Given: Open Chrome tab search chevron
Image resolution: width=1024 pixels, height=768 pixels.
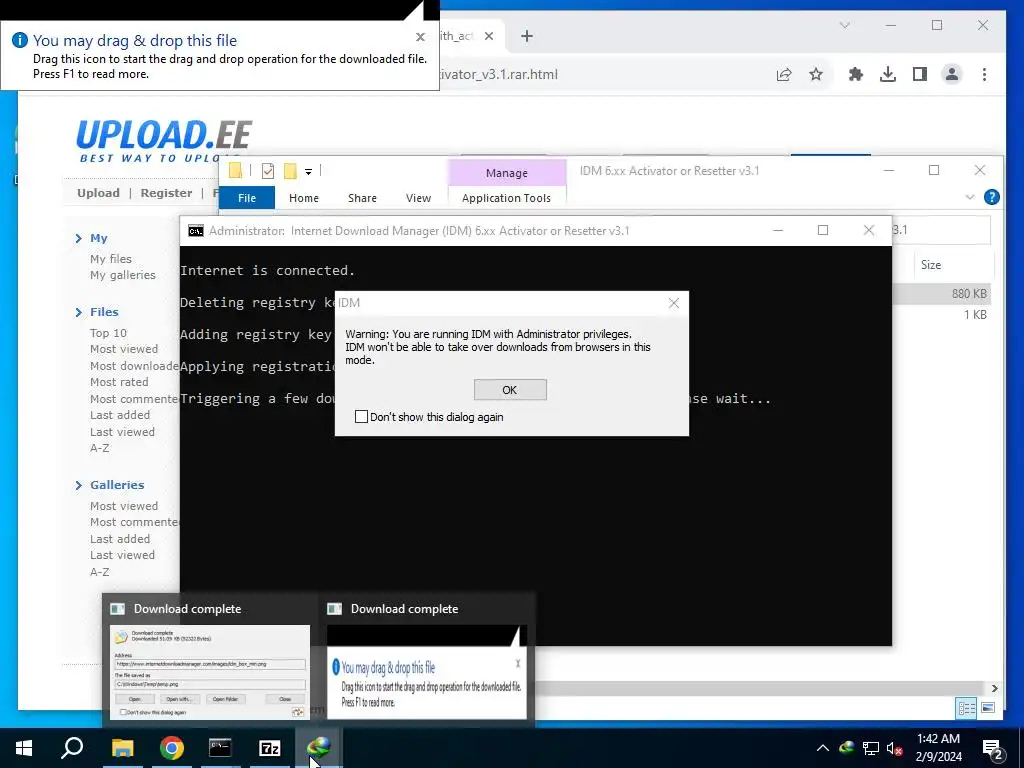Looking at the screenshot, I should coord(844,25).
